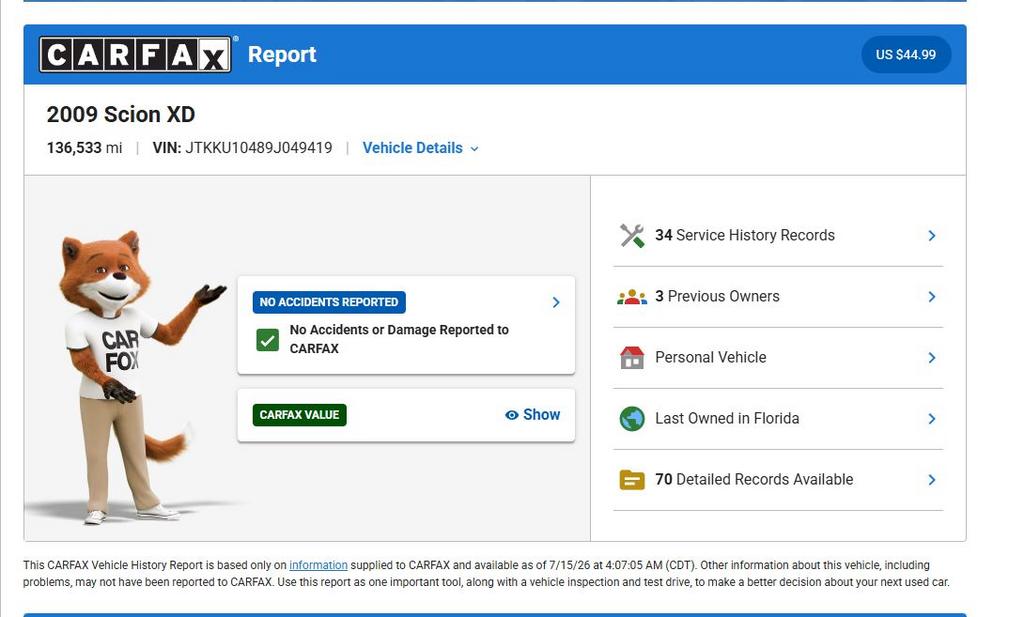
Task: Open chevron for 3 Previous Owners
Action: (932, 297)
